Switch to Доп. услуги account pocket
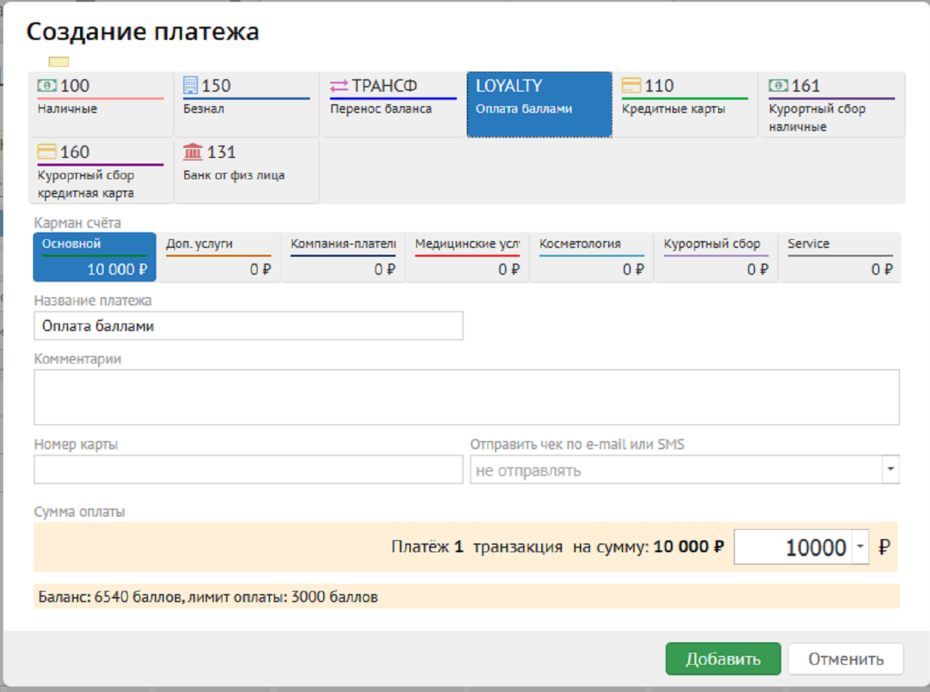930x692 pixels. [218, 257]
